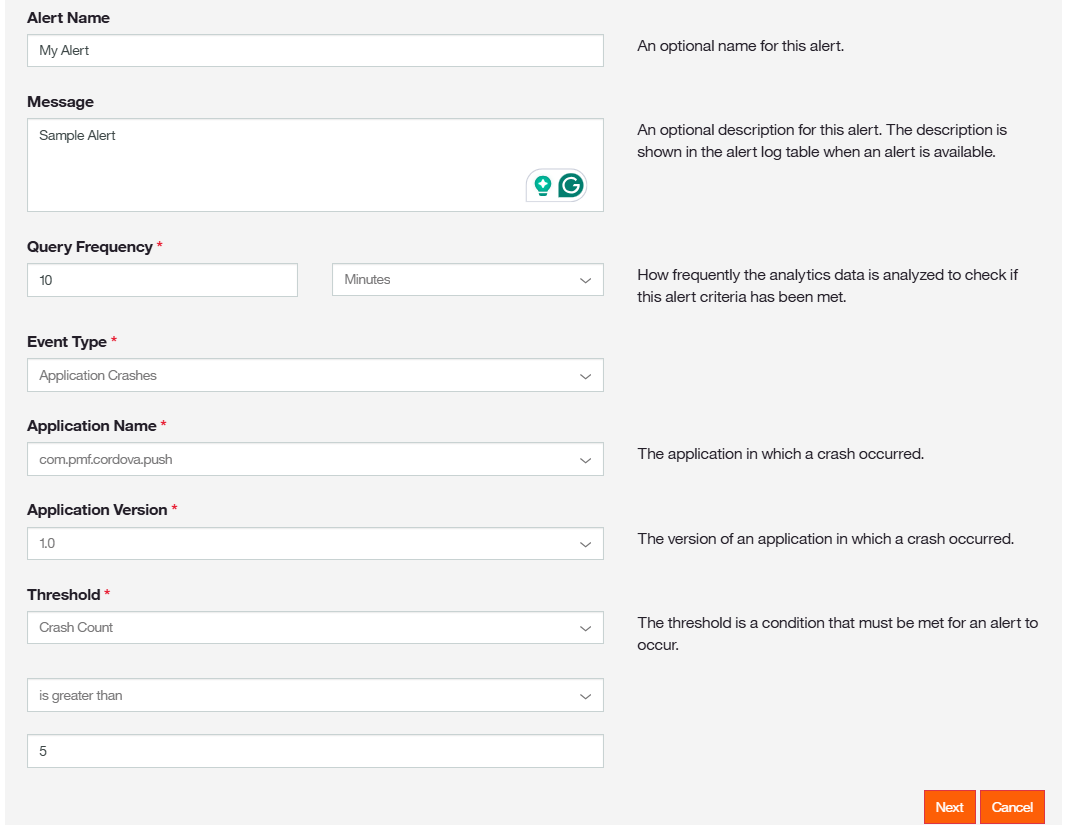Click the chevron arrow in the Minutes selector
1069x825 pixels.
(x=586, y=280)
